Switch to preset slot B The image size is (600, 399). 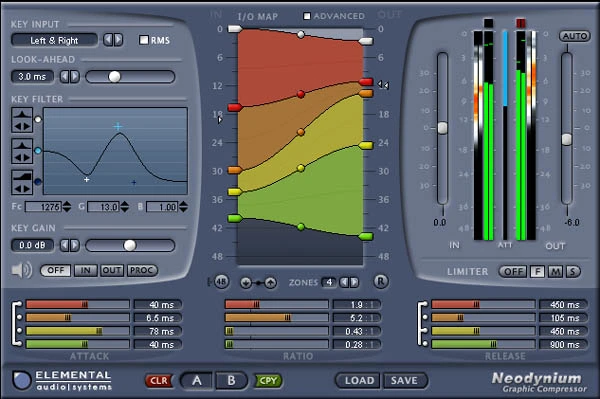point(231,381)
